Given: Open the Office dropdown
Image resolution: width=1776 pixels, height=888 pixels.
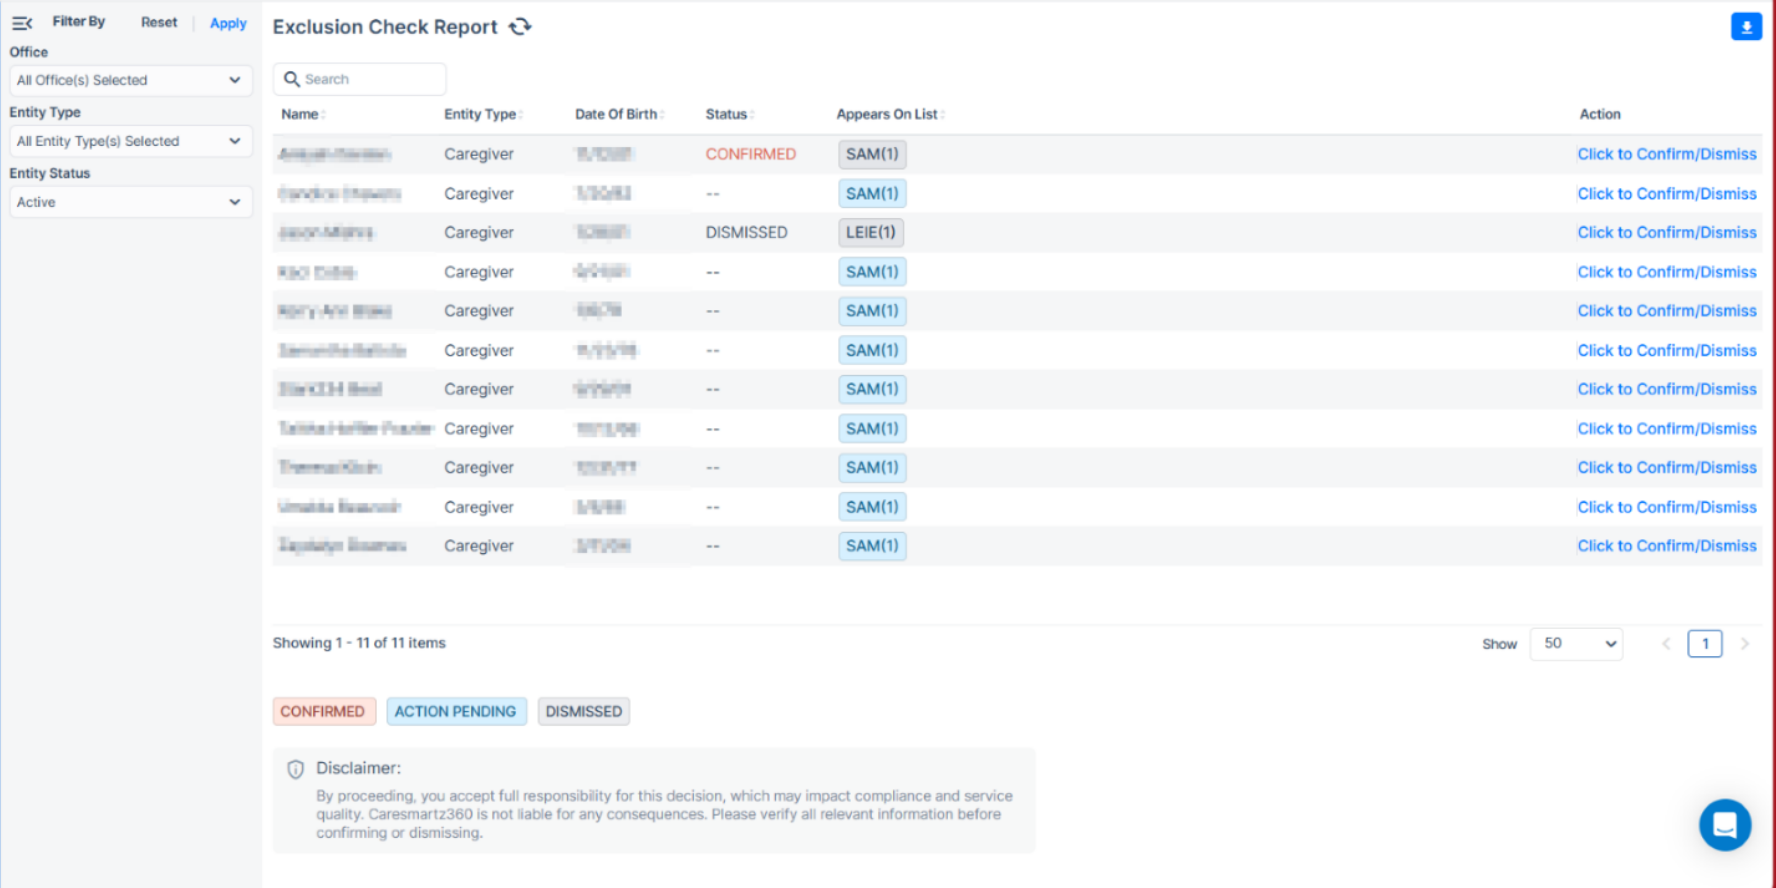Looking at the screenshot, I should [130, 80].
